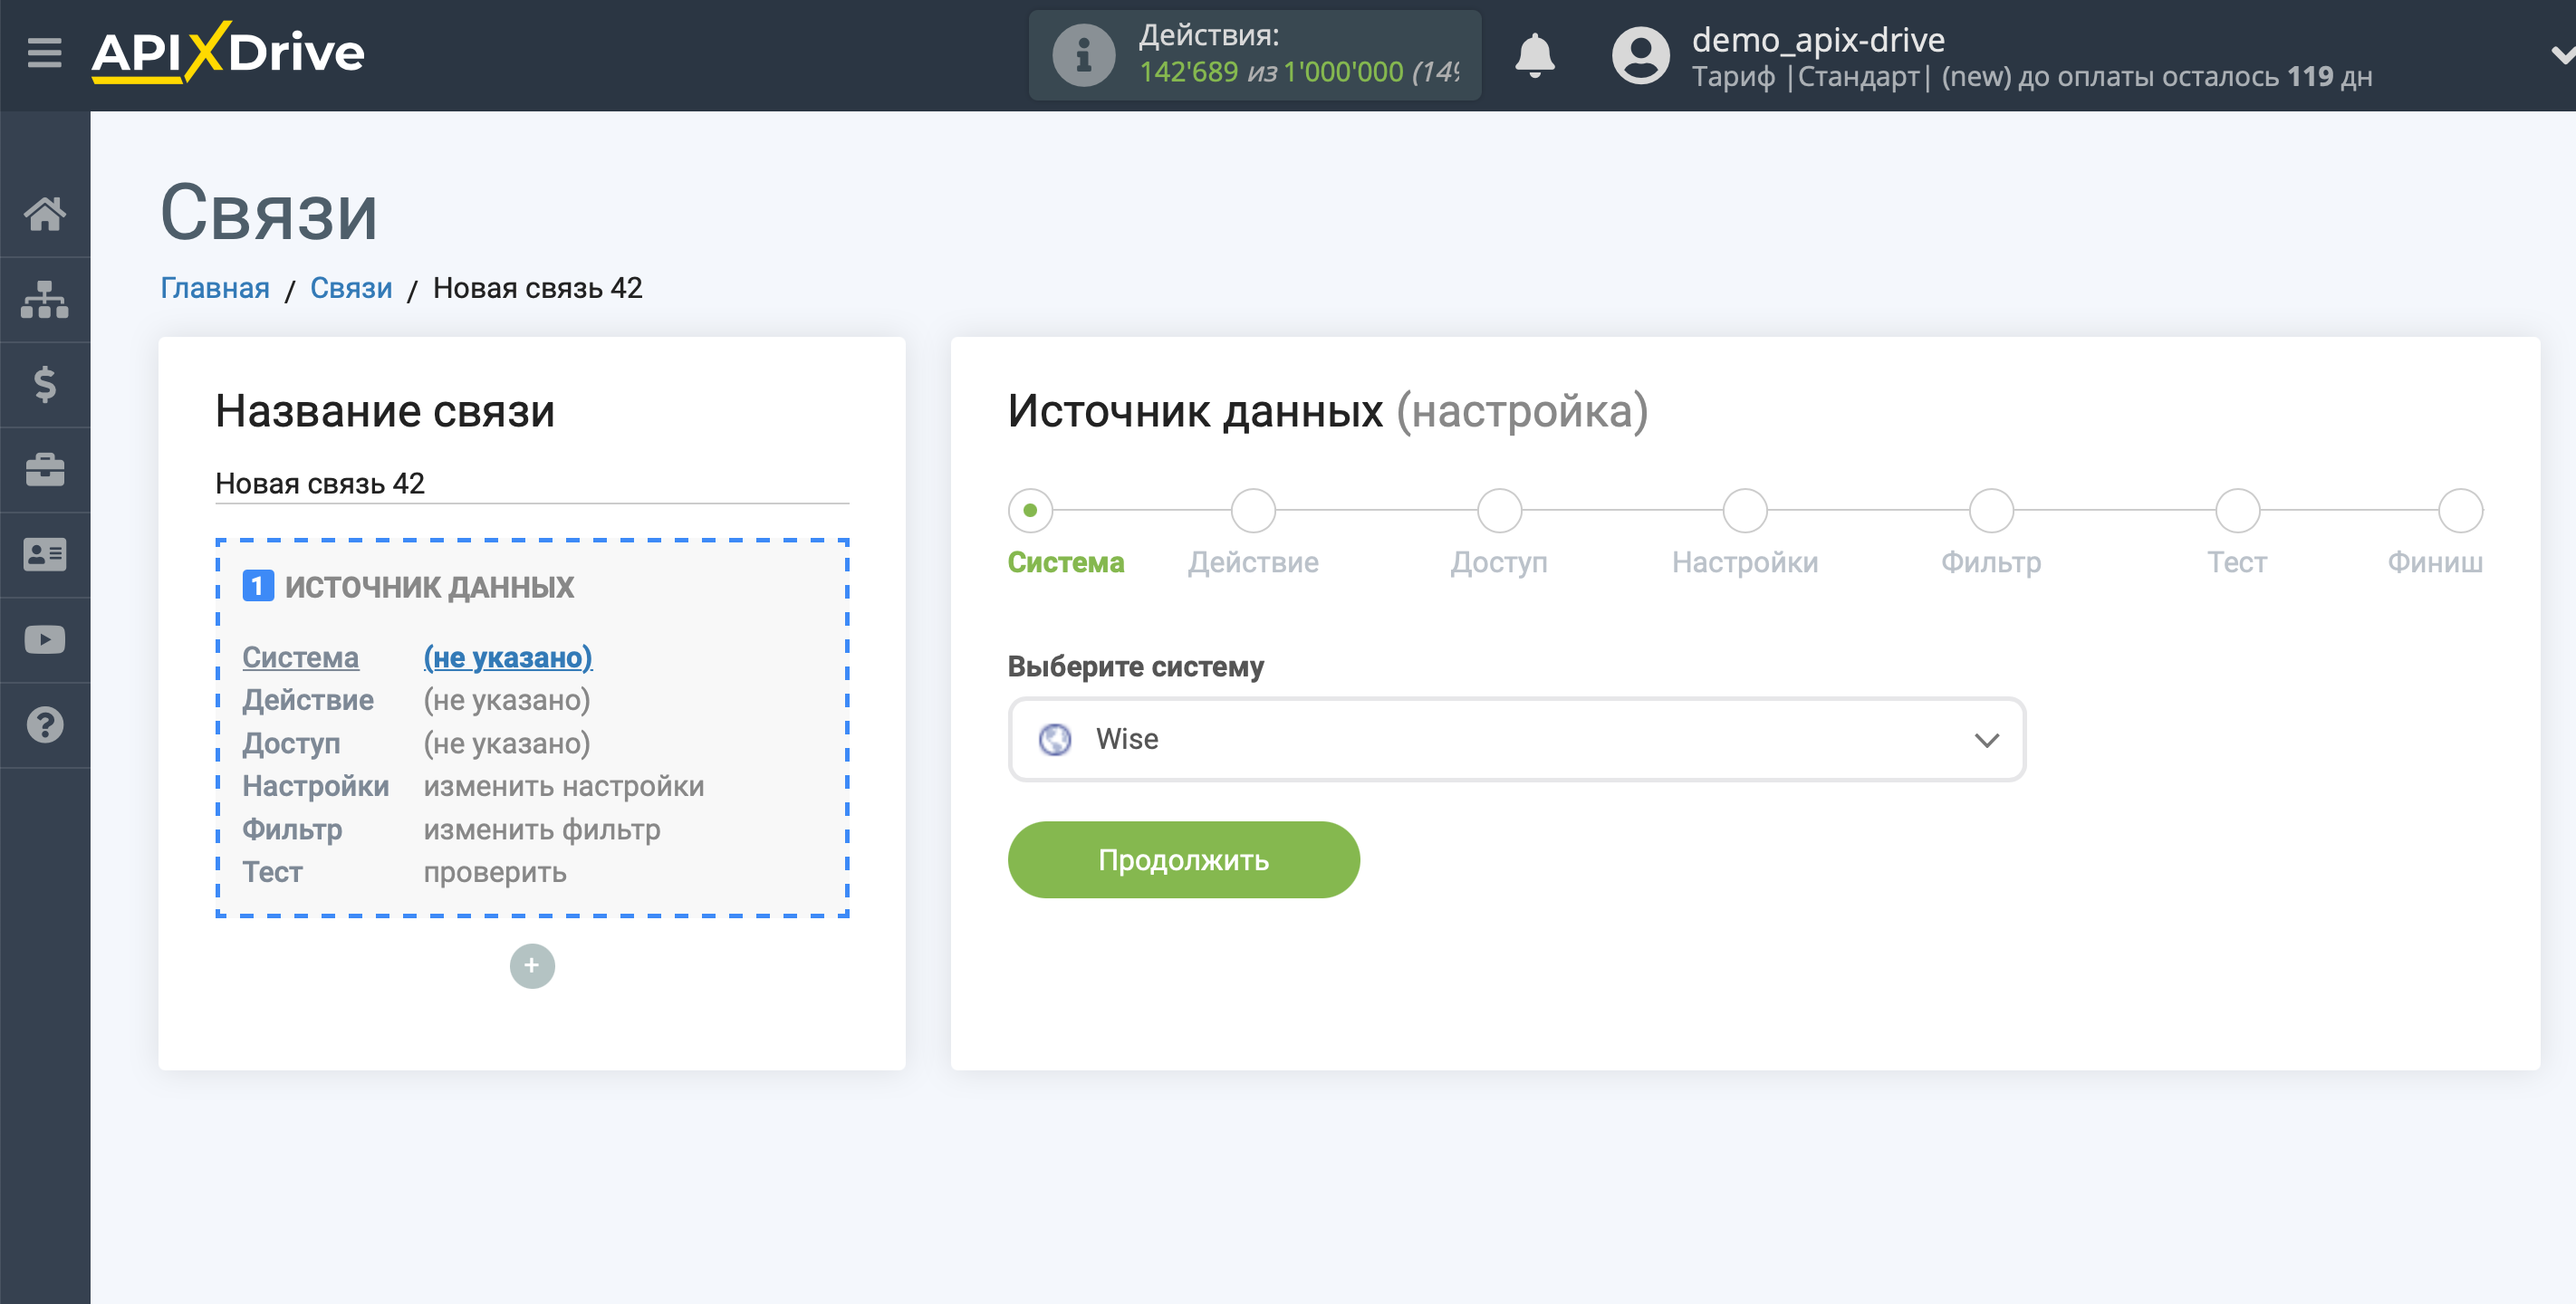Select the Настройки step circle
This screenshot has height=1304, width=2576.
pyautogui.click(x=1745, y=510)
